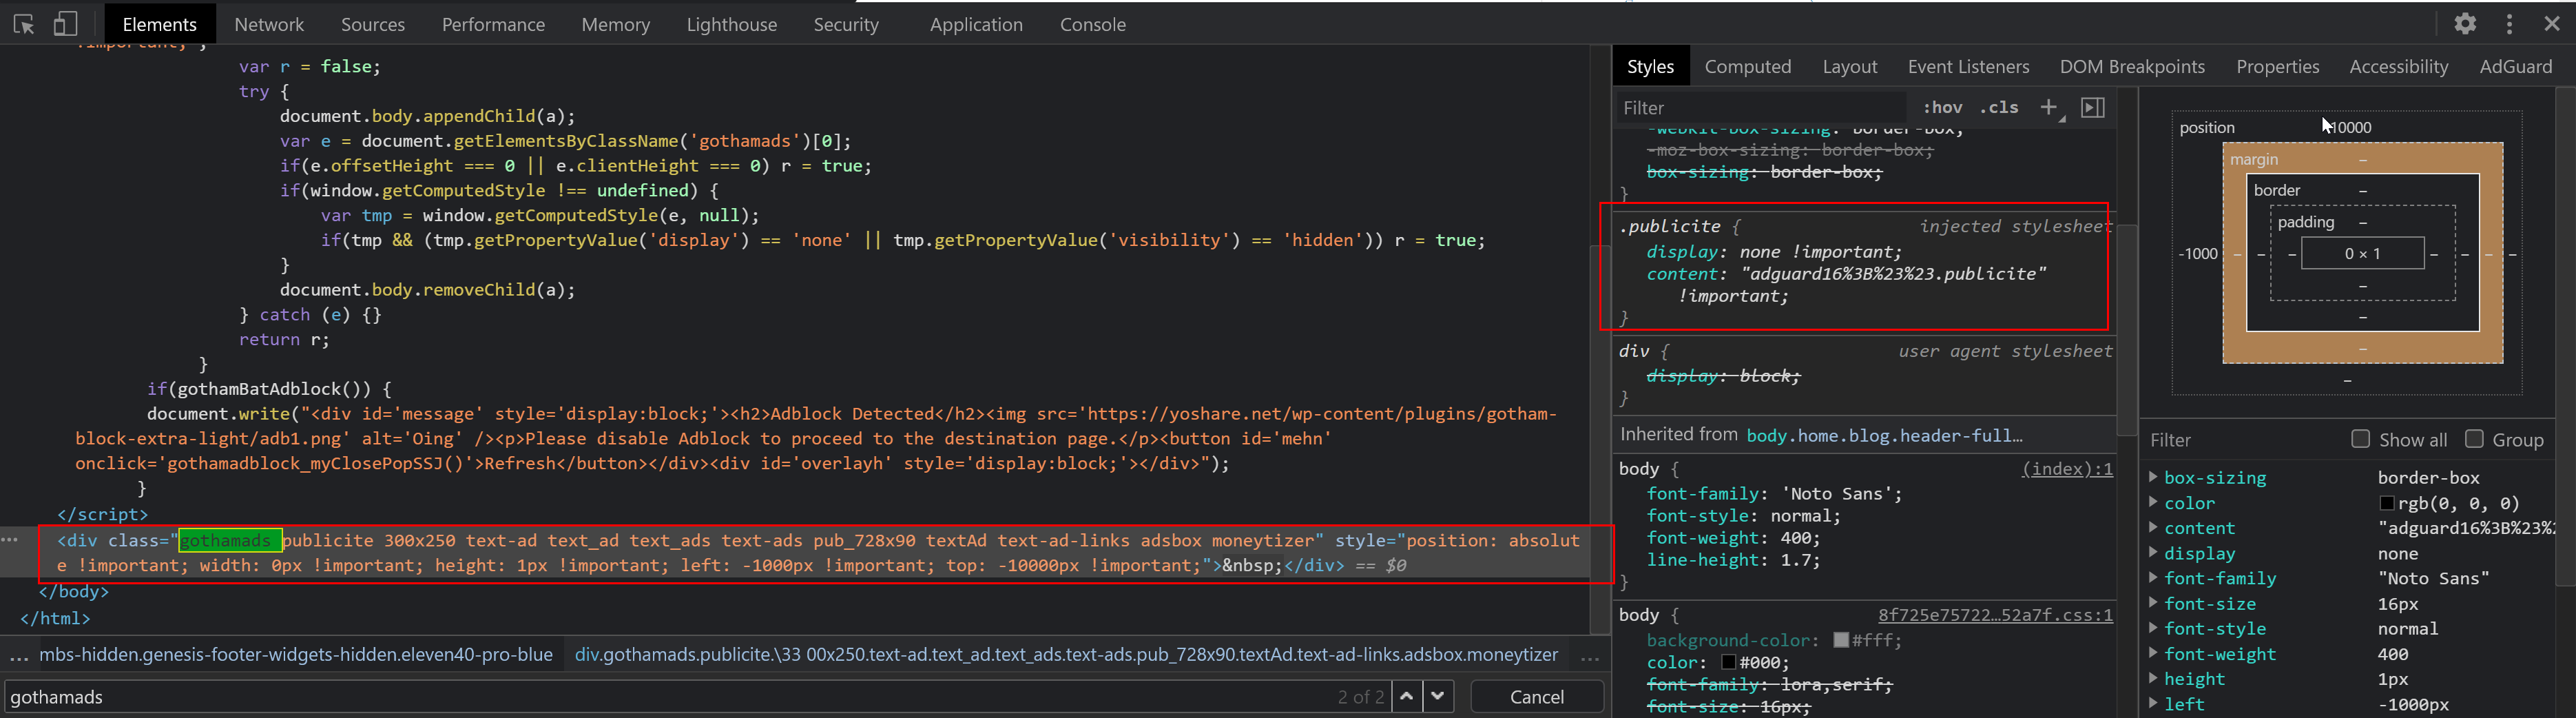Open the Accessibility tab
The width and height of the screenshot is (2576, 718).
pos(2399,66)
